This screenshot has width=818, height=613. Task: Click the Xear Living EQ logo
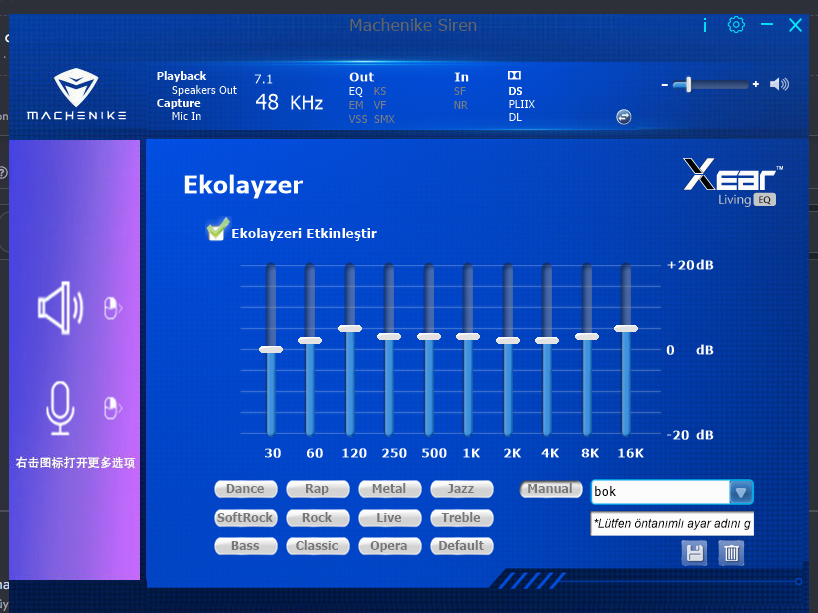click(x=733, y=182)
